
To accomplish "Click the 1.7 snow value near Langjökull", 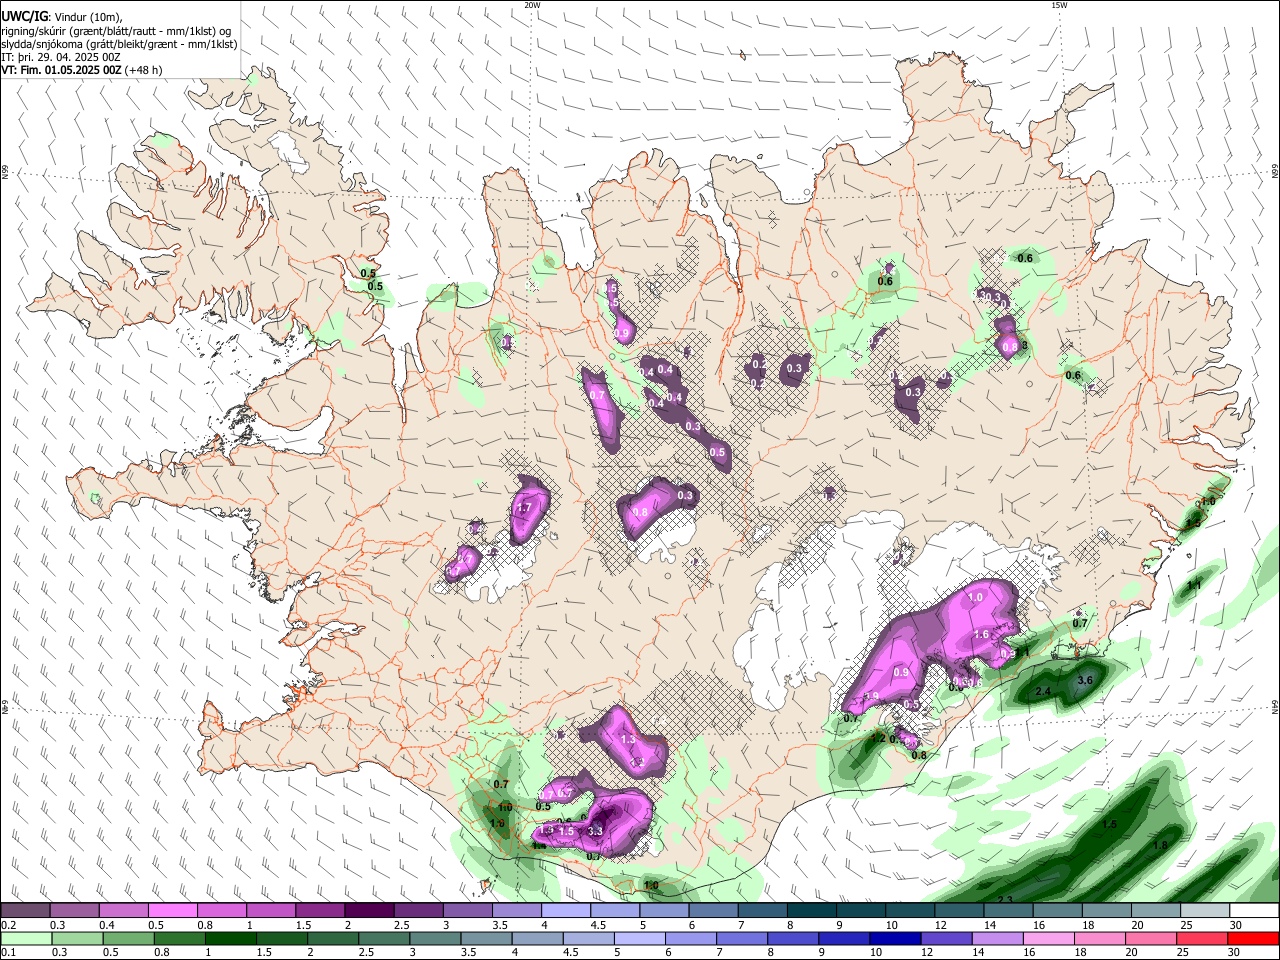I will coord(523,508).
